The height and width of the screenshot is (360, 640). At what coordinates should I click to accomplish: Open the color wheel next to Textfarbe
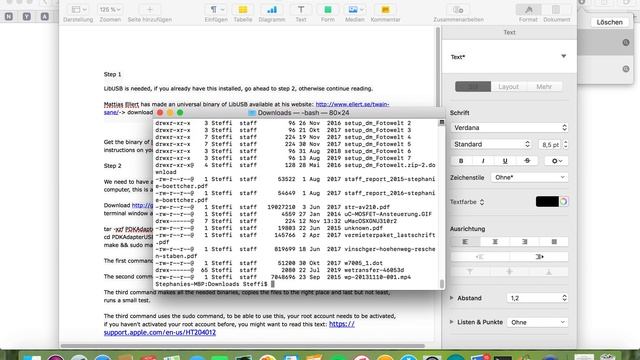pyautogui.click(x=564, y=202)
